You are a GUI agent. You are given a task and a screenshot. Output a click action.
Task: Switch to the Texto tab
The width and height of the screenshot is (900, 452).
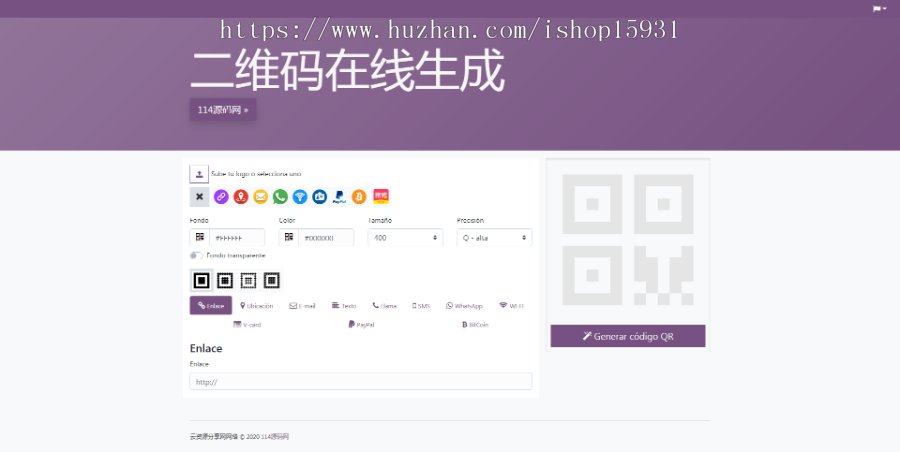[x=344, y=306]
